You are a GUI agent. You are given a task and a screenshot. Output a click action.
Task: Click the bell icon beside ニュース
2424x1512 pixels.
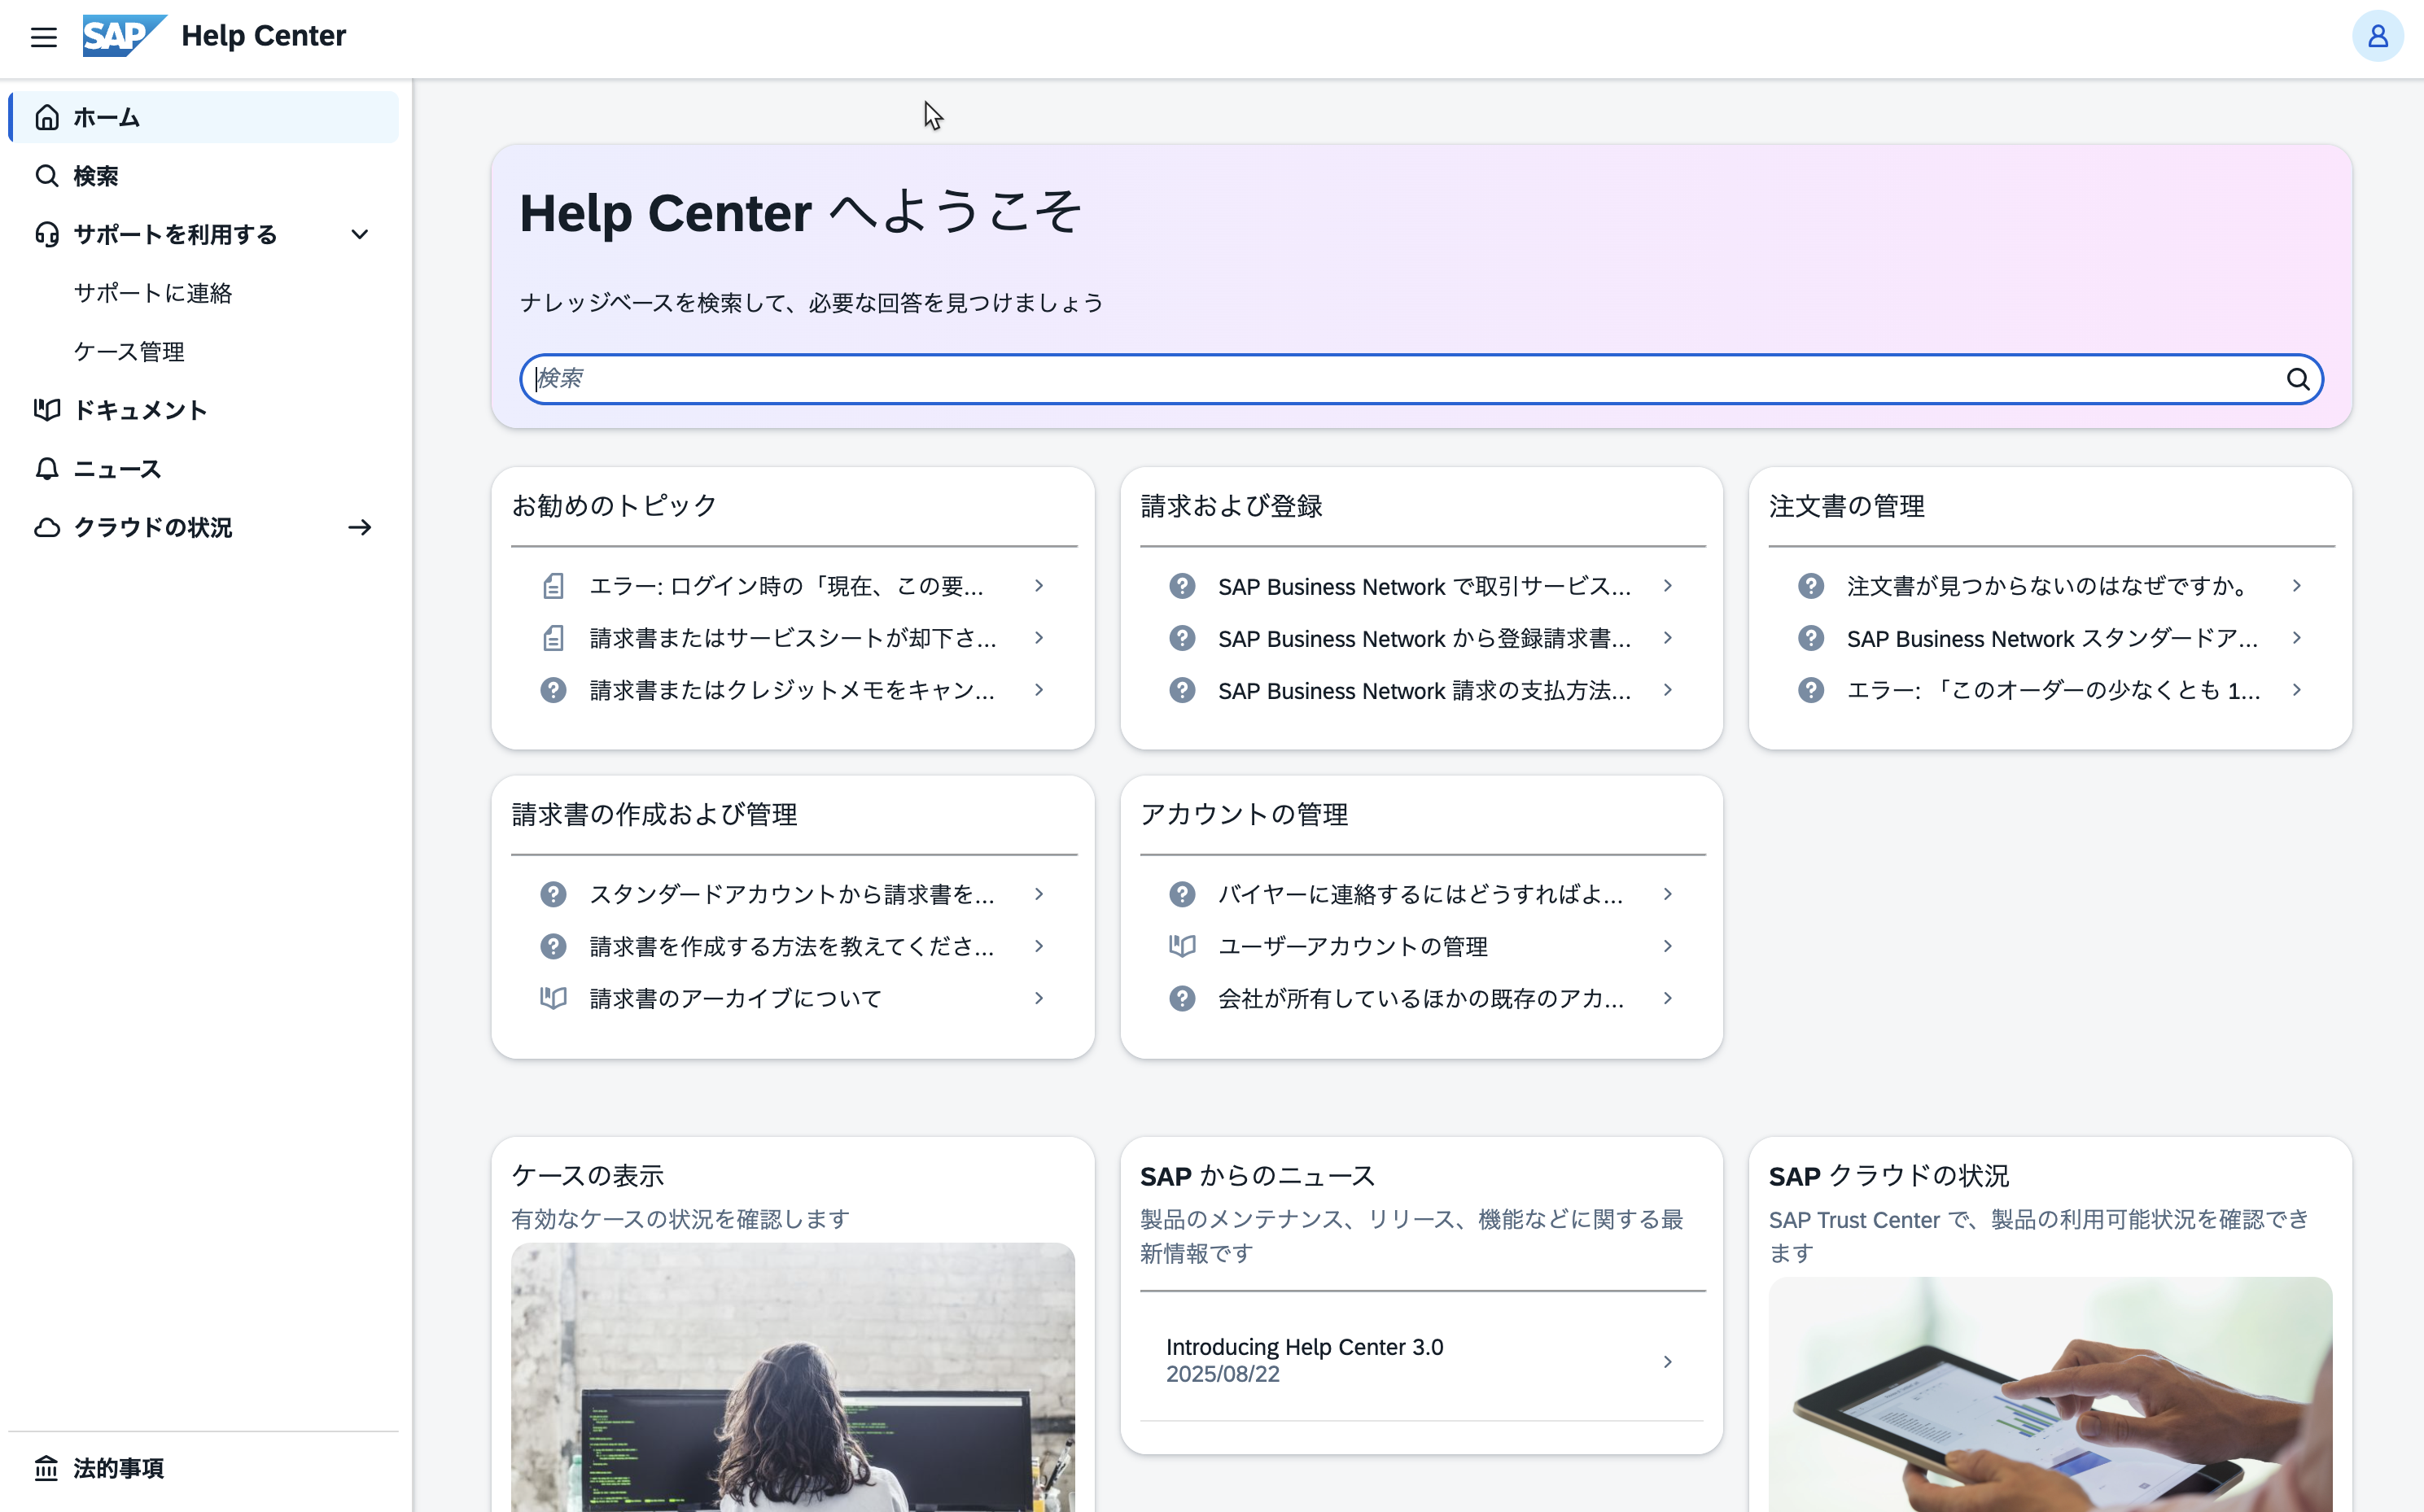click(46, 469)
